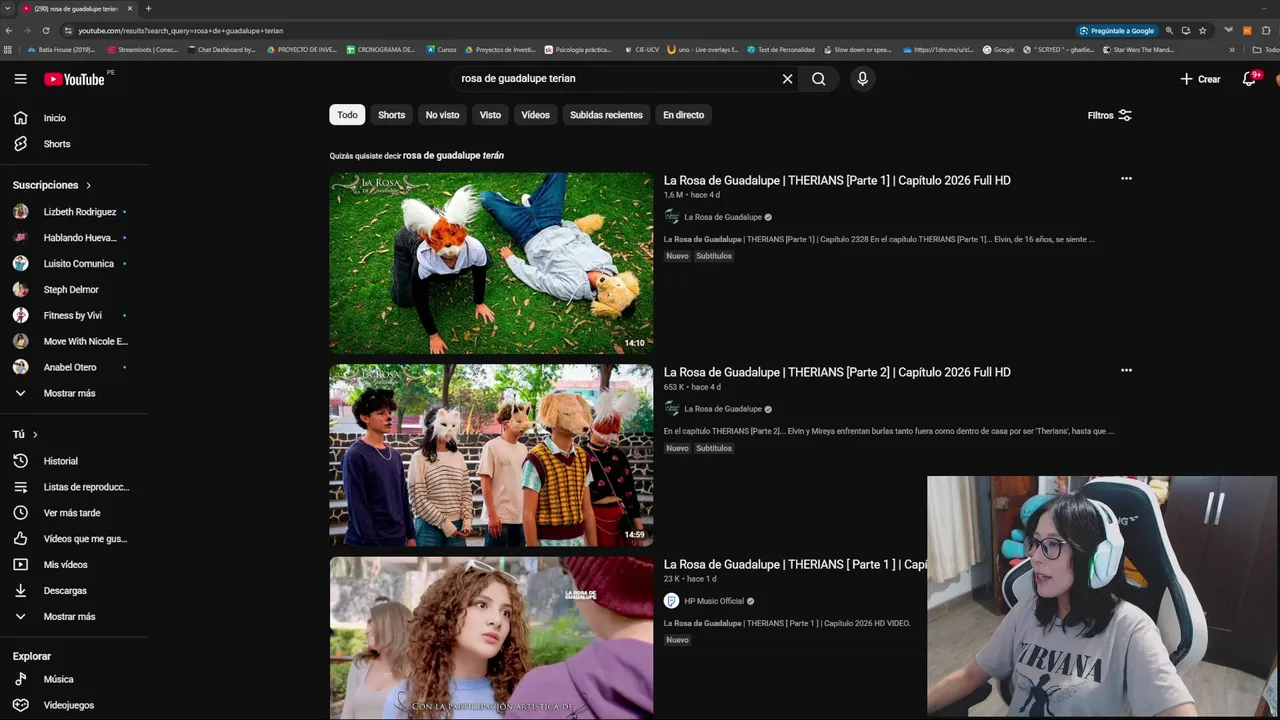
Task: Select the En directo chip
Action: pos(683,115)
